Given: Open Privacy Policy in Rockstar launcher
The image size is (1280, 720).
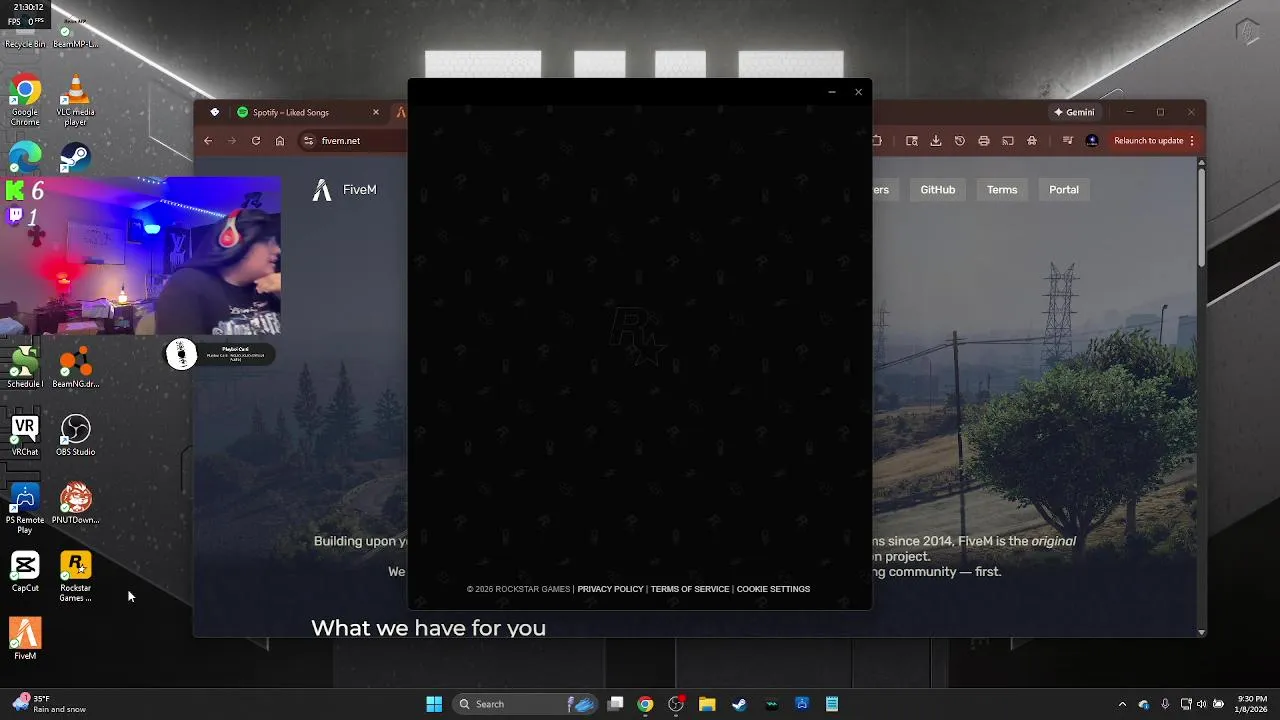Looking at the screenshot, I should 610,589.
